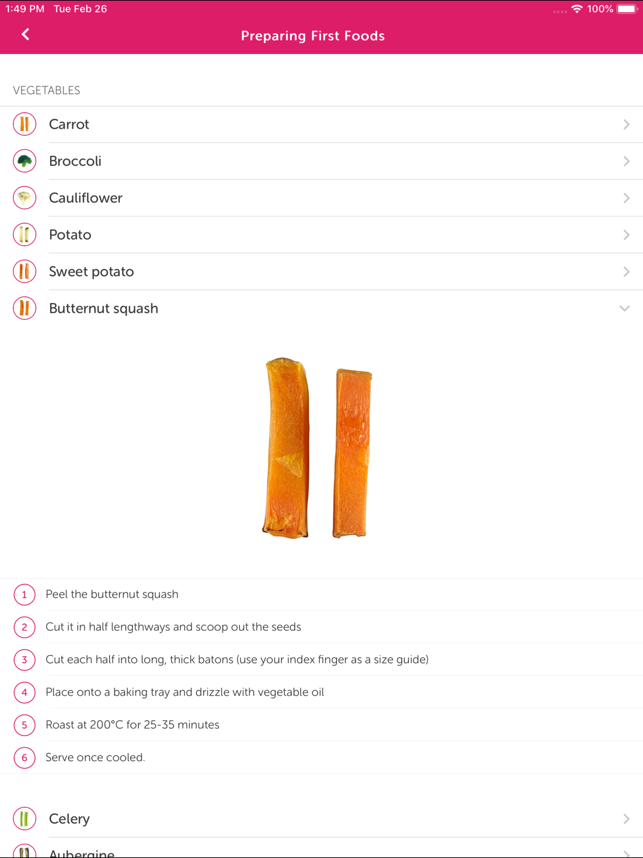
Task: Select step 5 roast instruction
Action: coord(132,725)
